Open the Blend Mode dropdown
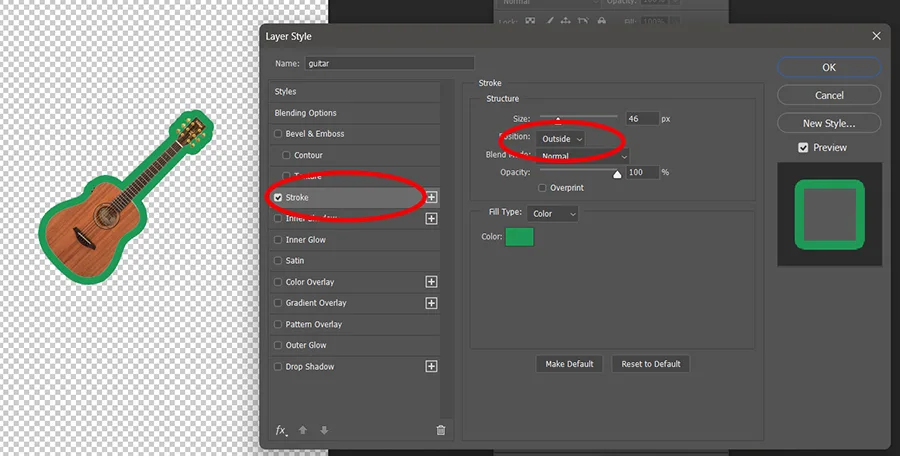The width and height of the screenshot is (900, 456). (x=583, y=157)
